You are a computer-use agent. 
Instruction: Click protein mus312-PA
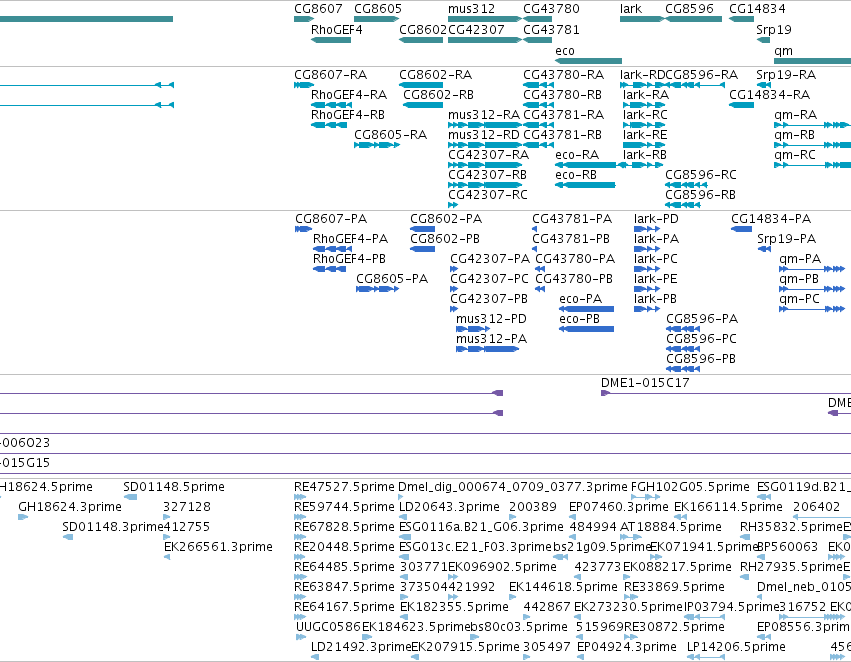click(x=487, y=349)
